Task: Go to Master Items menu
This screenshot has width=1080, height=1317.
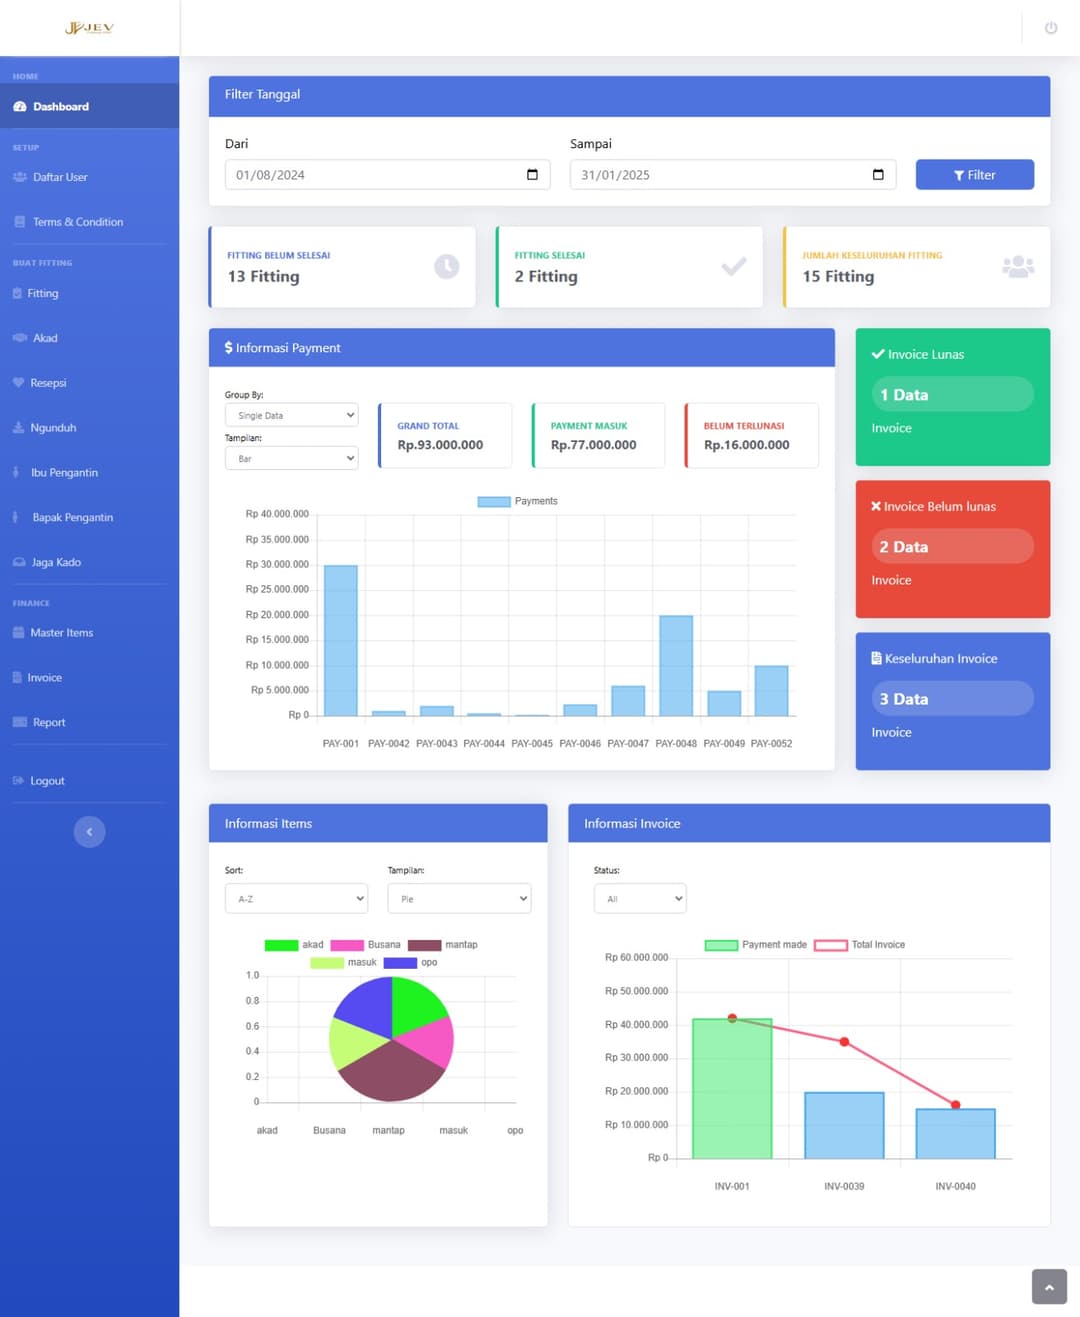Action: pyautogui.click(x=61, y=633)
